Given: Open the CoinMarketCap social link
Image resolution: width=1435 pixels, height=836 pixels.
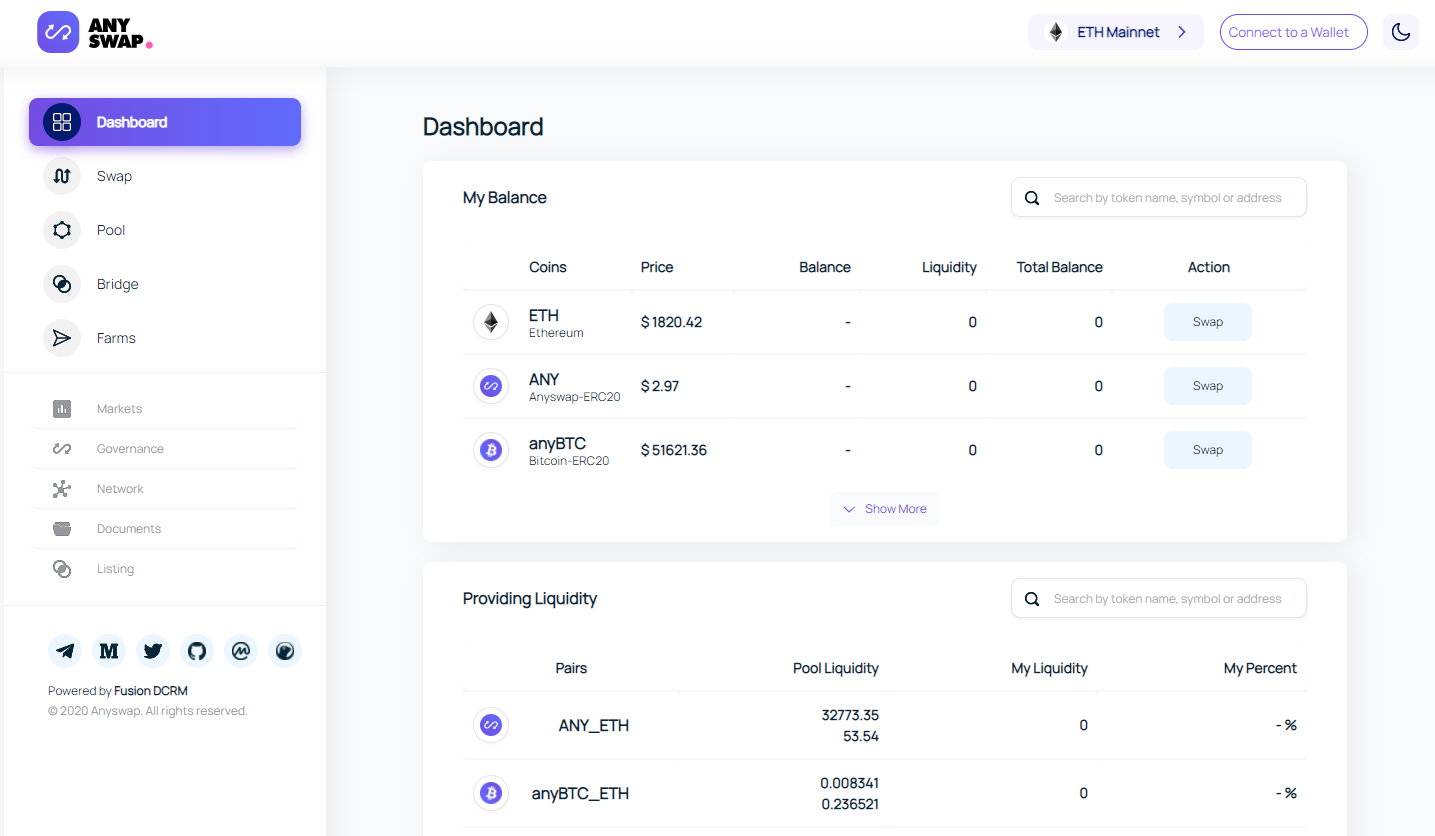Looking at the screenshot, I should [241, 651].
